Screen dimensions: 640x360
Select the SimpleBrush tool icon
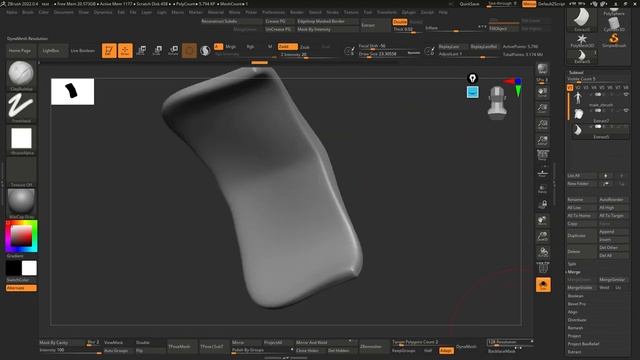pyautogui.click(x=613, y=40)
